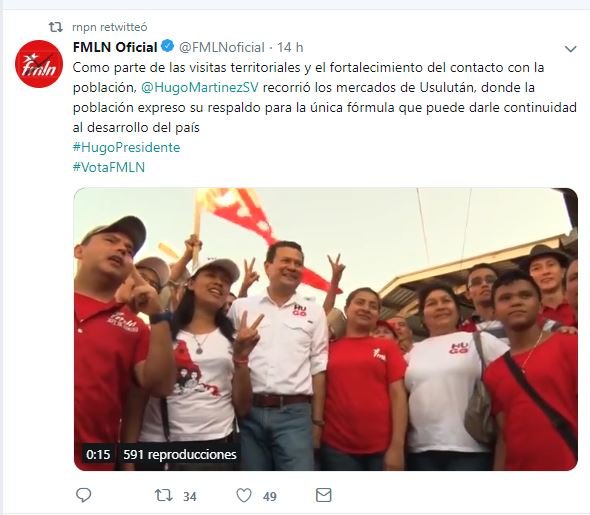
Task: View the 49 likes count
Action: coord(269,497)
